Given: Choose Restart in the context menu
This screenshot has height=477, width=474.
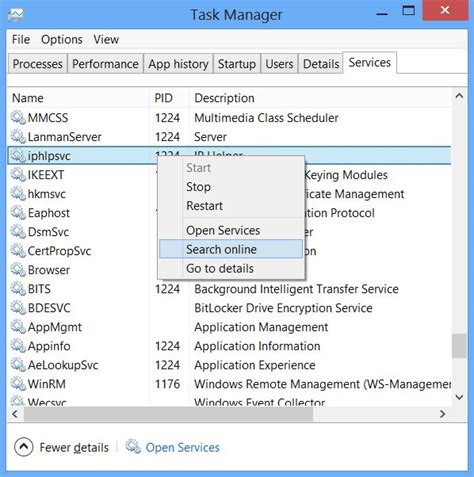Looking at the screenshot, I should [231, 206].
